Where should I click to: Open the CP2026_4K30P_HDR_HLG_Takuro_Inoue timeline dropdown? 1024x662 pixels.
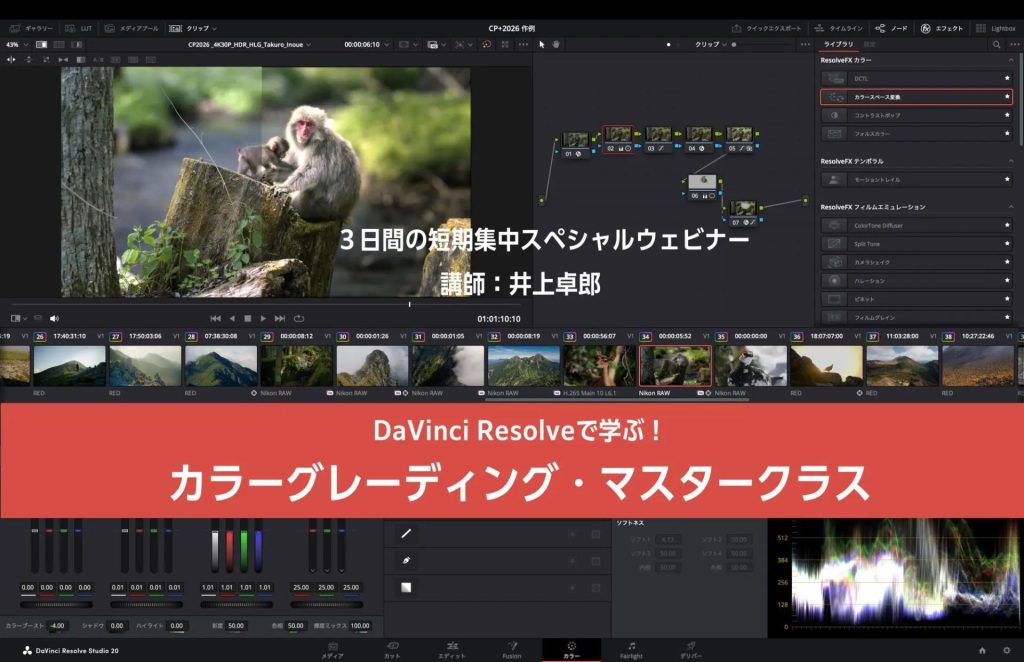pyautogui.click(x=250, y=45)
